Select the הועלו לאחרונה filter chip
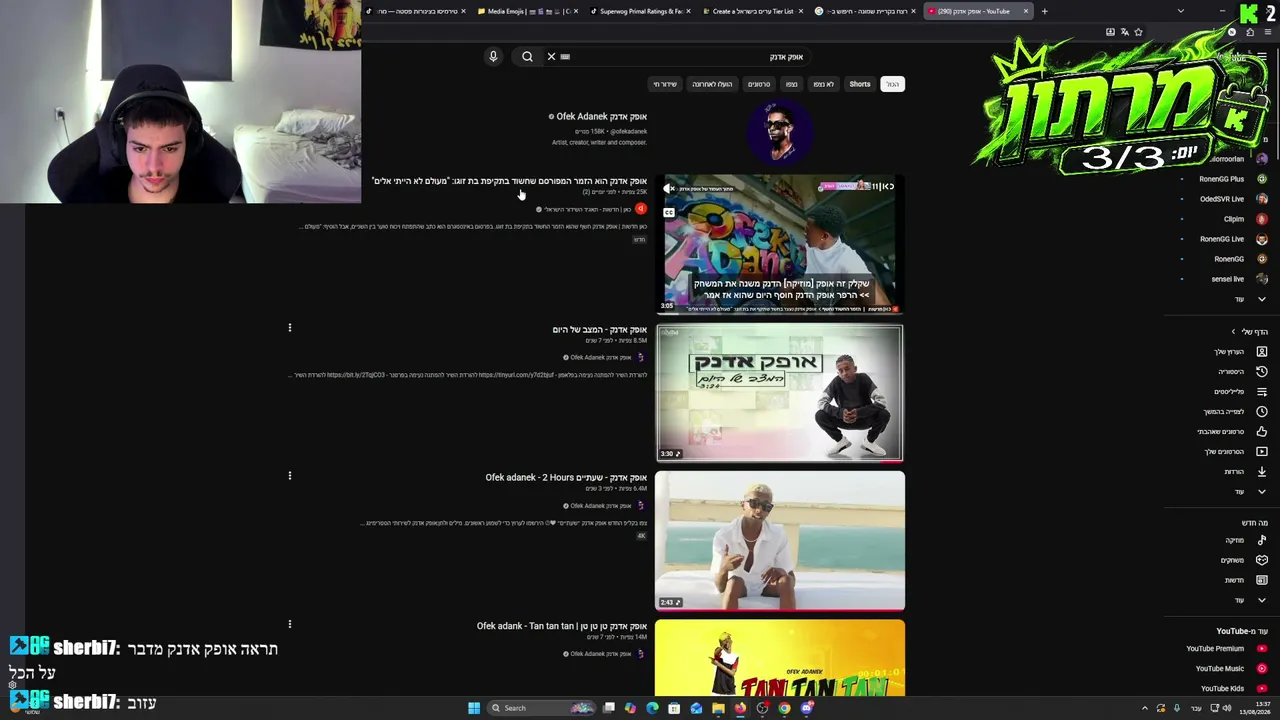Viewport: 1280px width, 720px height. (x=712, y=84)
